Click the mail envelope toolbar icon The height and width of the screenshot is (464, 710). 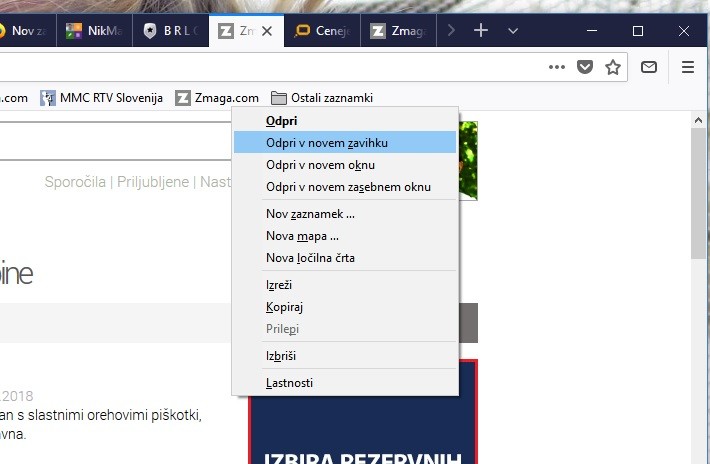649,67
